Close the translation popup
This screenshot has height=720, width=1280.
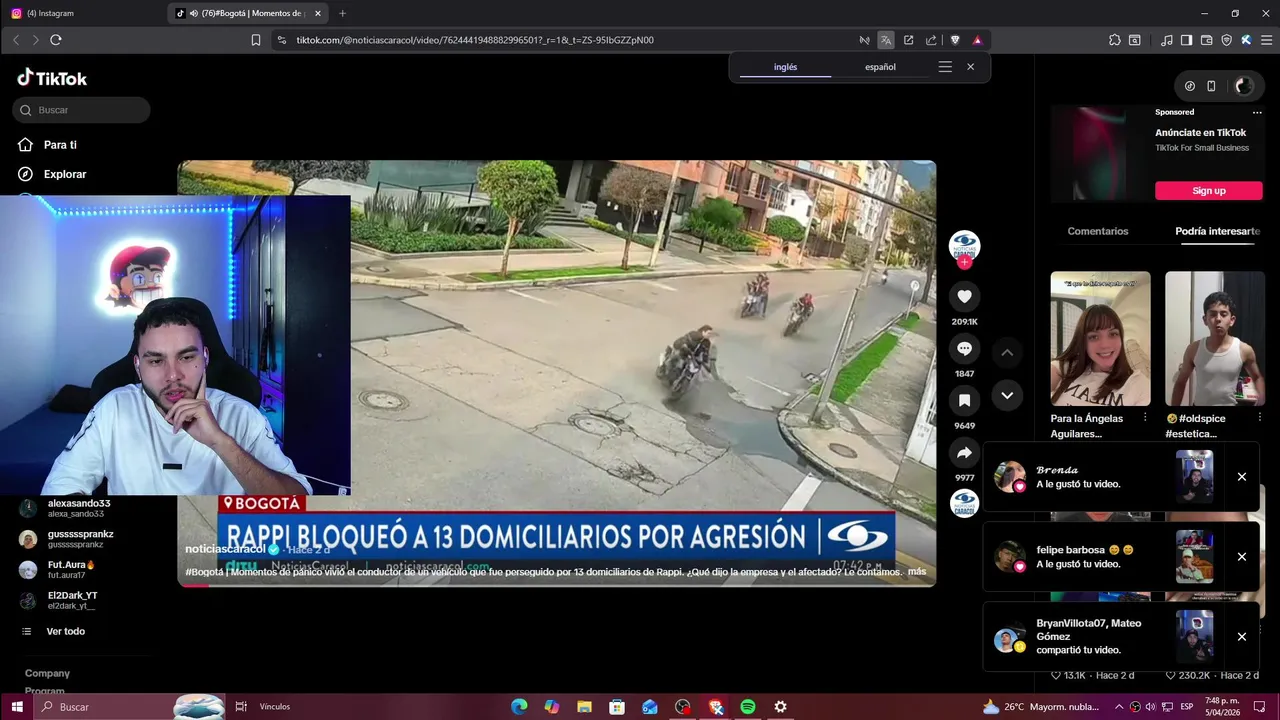click(970, 67)
